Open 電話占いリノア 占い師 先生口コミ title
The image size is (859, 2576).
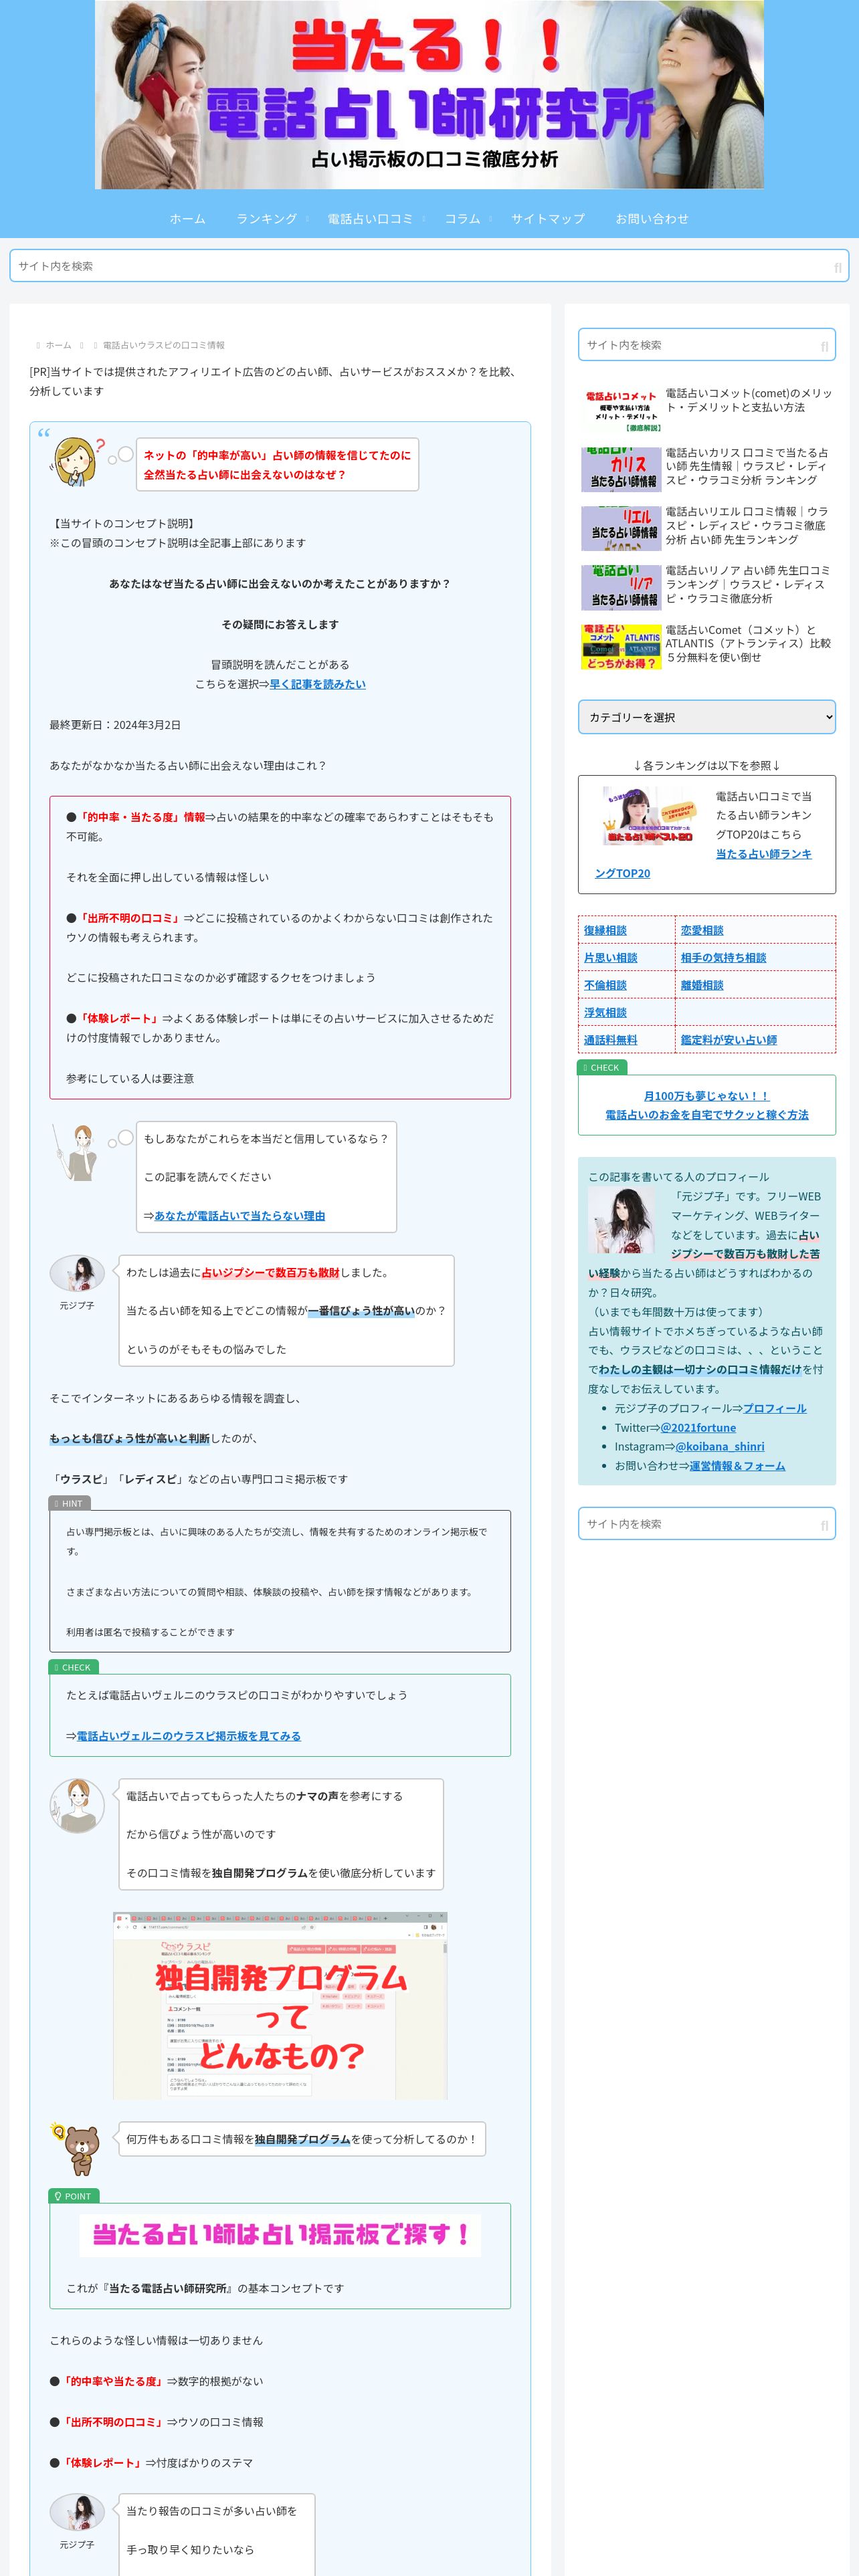[x=749, y=584]
